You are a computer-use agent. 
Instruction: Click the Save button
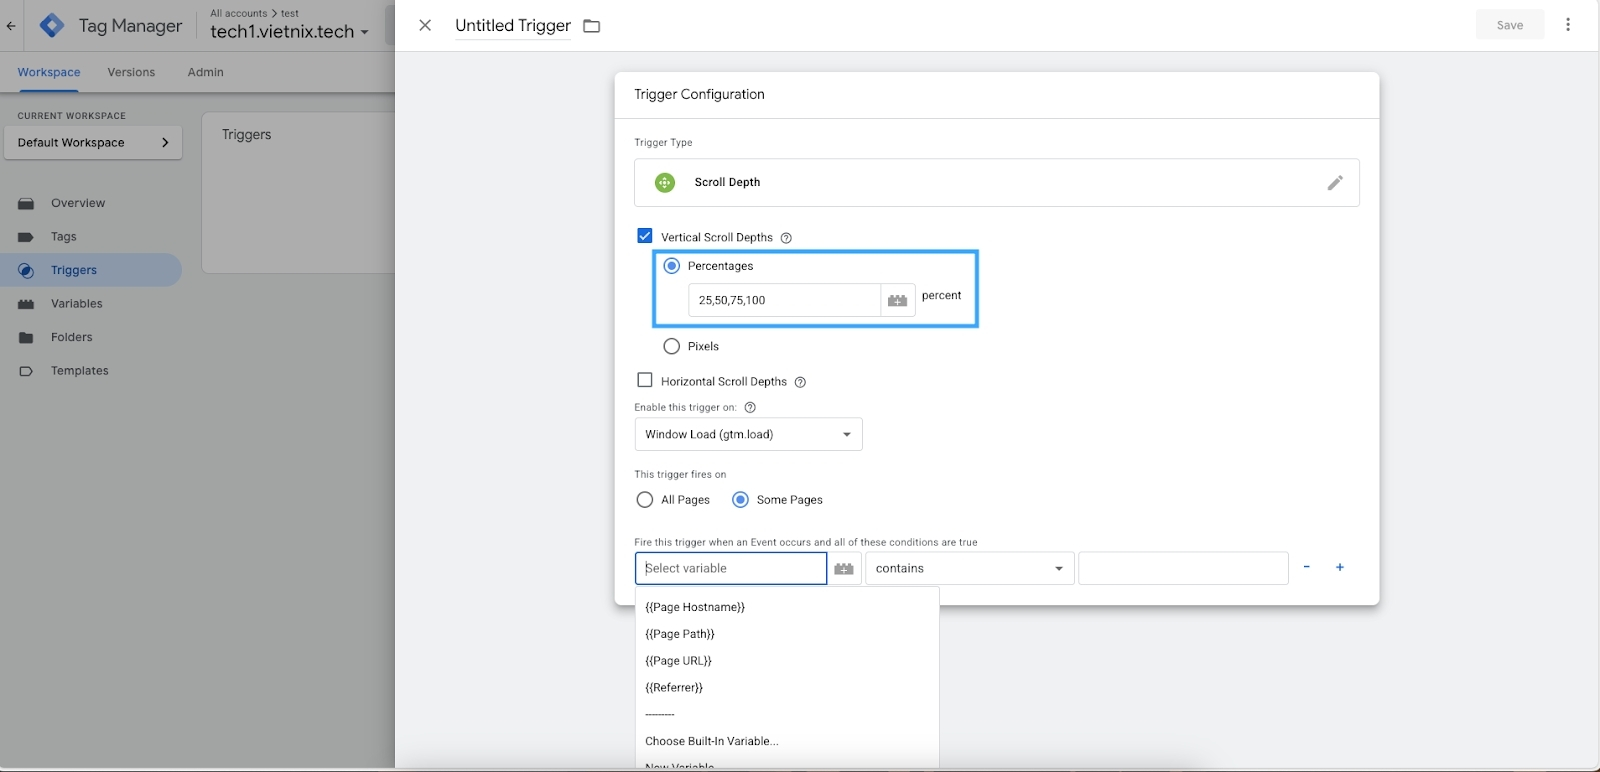(1509, 25)
